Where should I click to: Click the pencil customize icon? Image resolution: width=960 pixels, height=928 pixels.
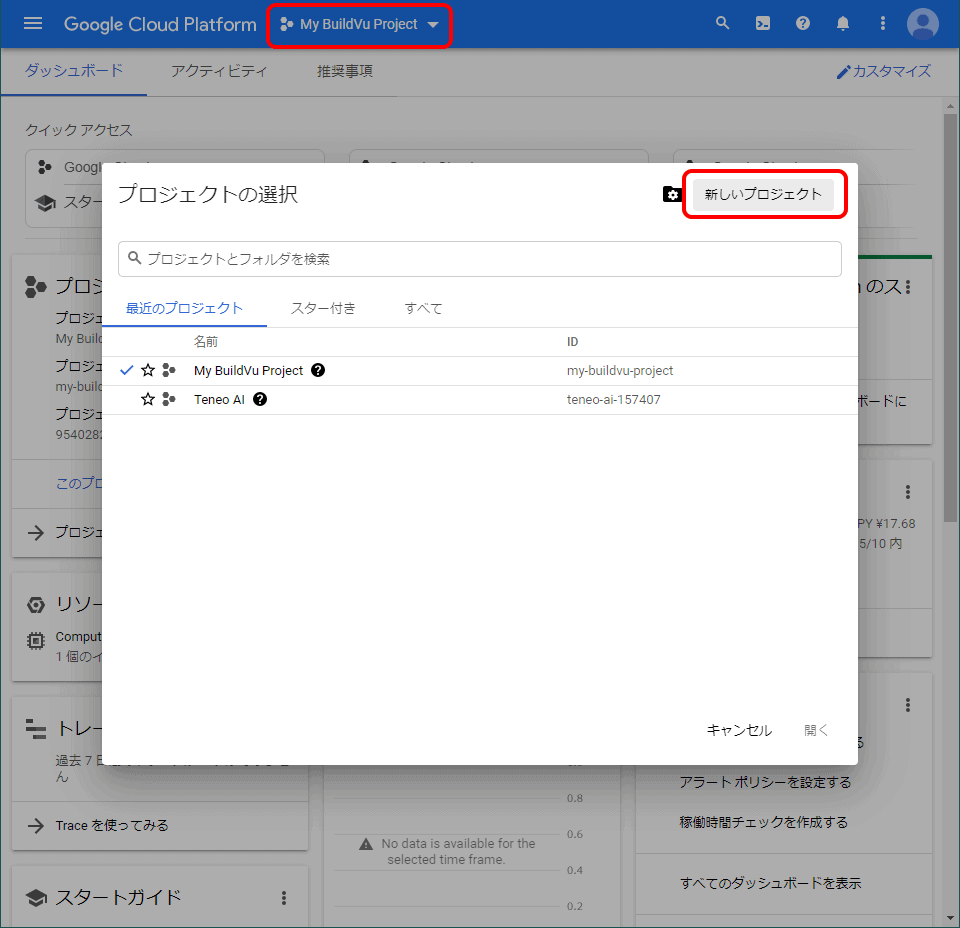click(x=843, y=72)
